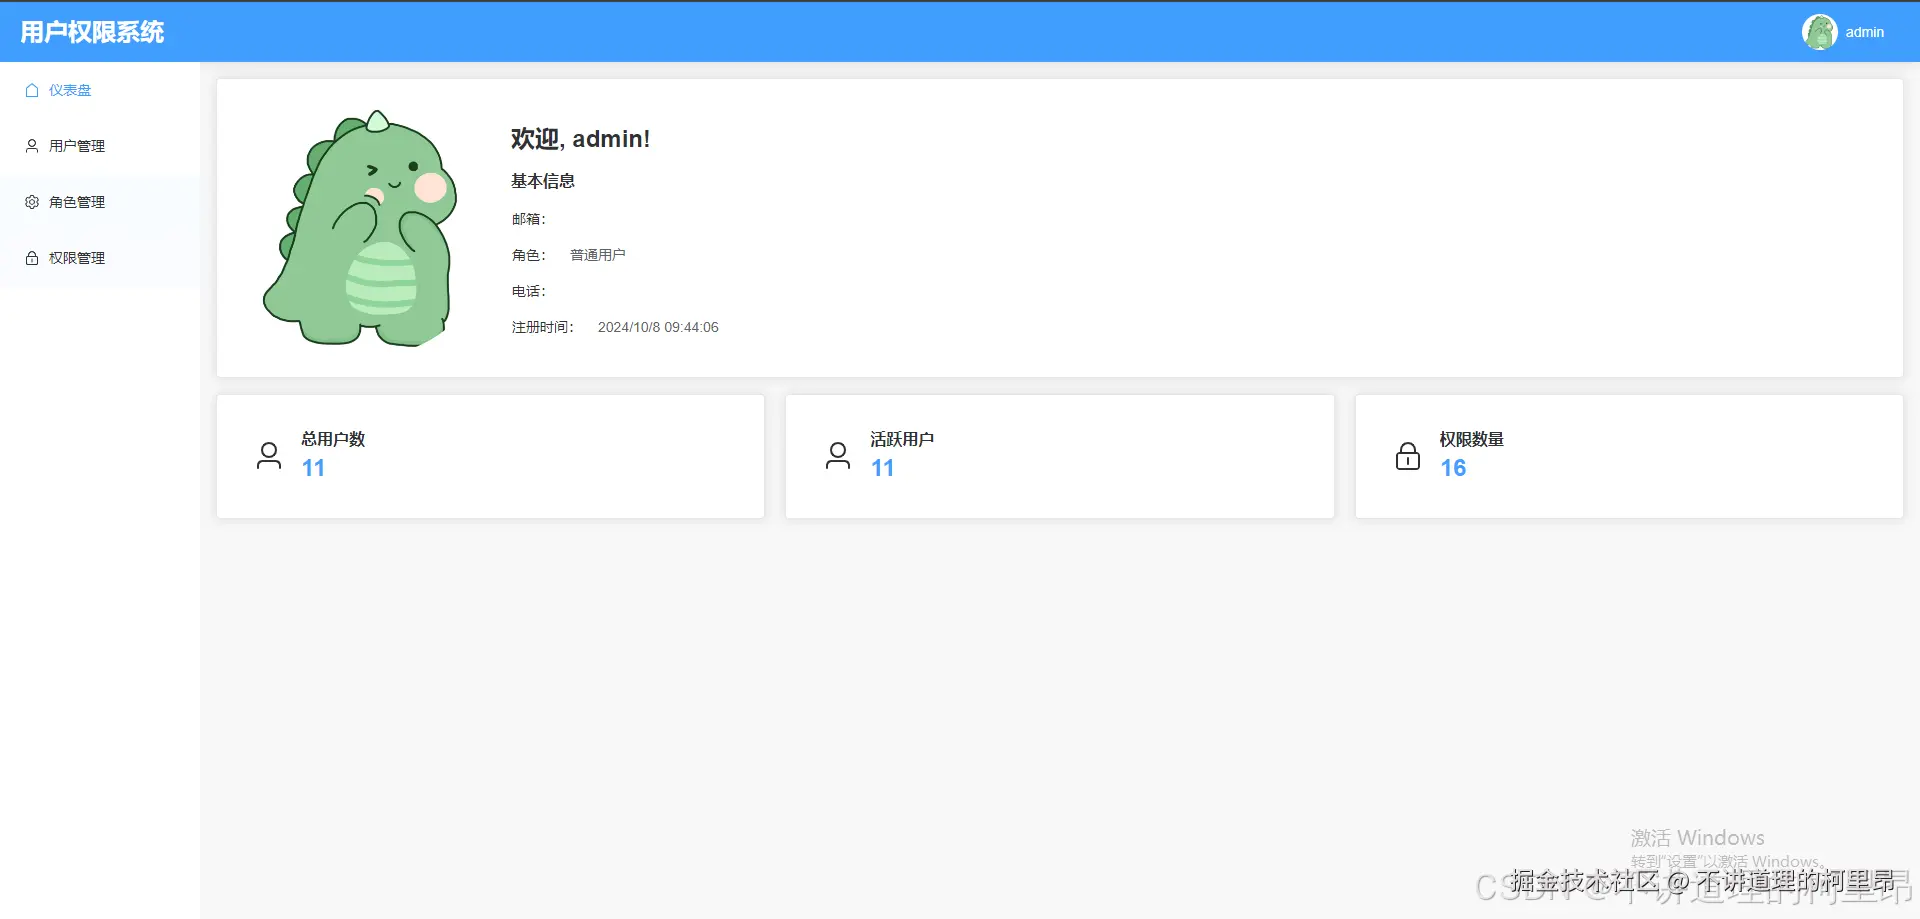Click the 邮箱 field label

click(x=529, y=219)
